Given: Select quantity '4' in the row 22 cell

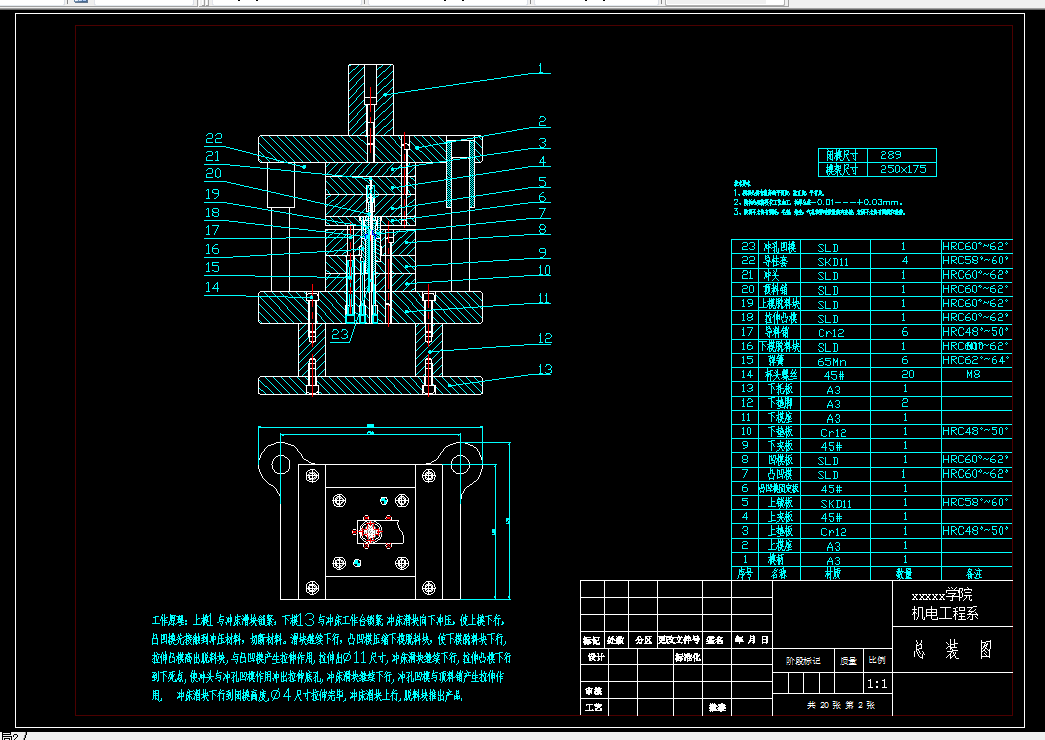Looking at the screenshot, I should coord(905,260).
